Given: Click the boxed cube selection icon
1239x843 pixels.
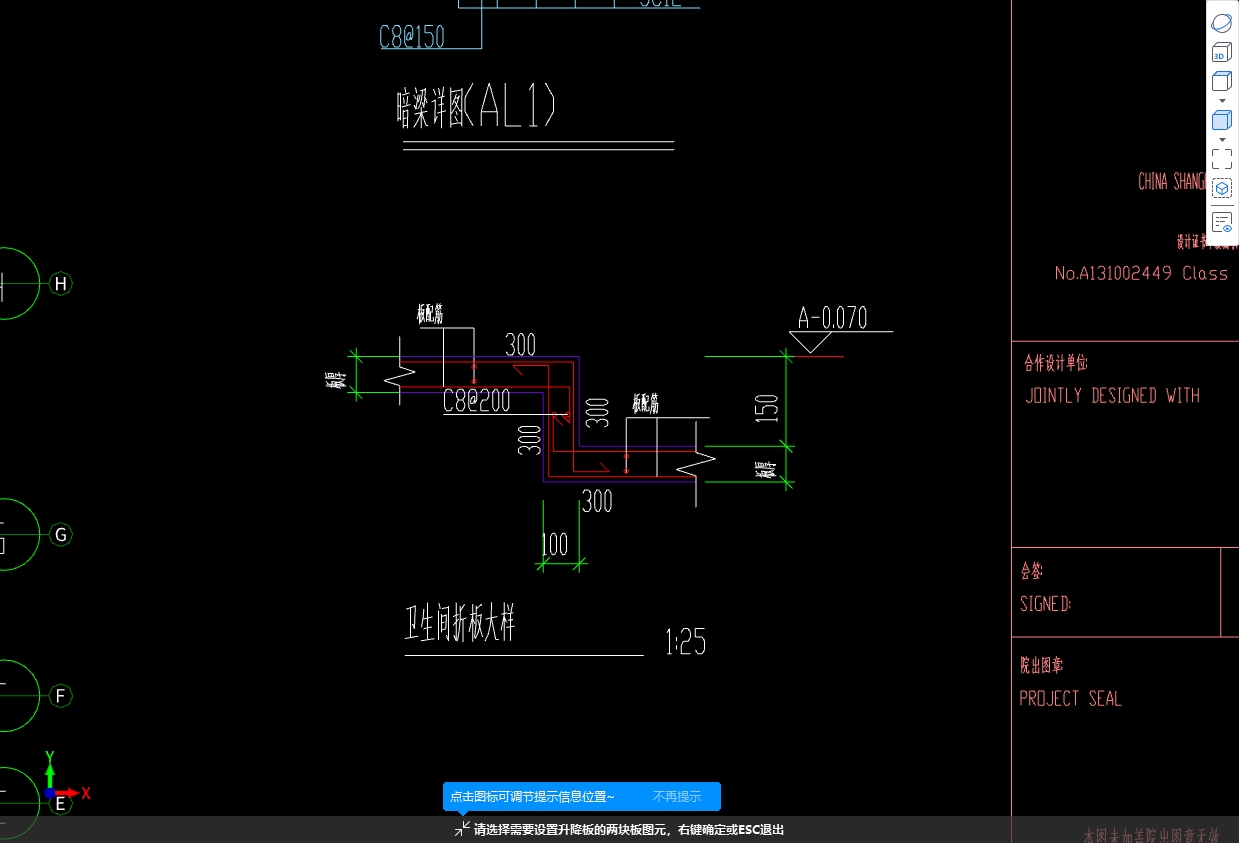Looking at the screenshot, I should [x=1221, y=188].
